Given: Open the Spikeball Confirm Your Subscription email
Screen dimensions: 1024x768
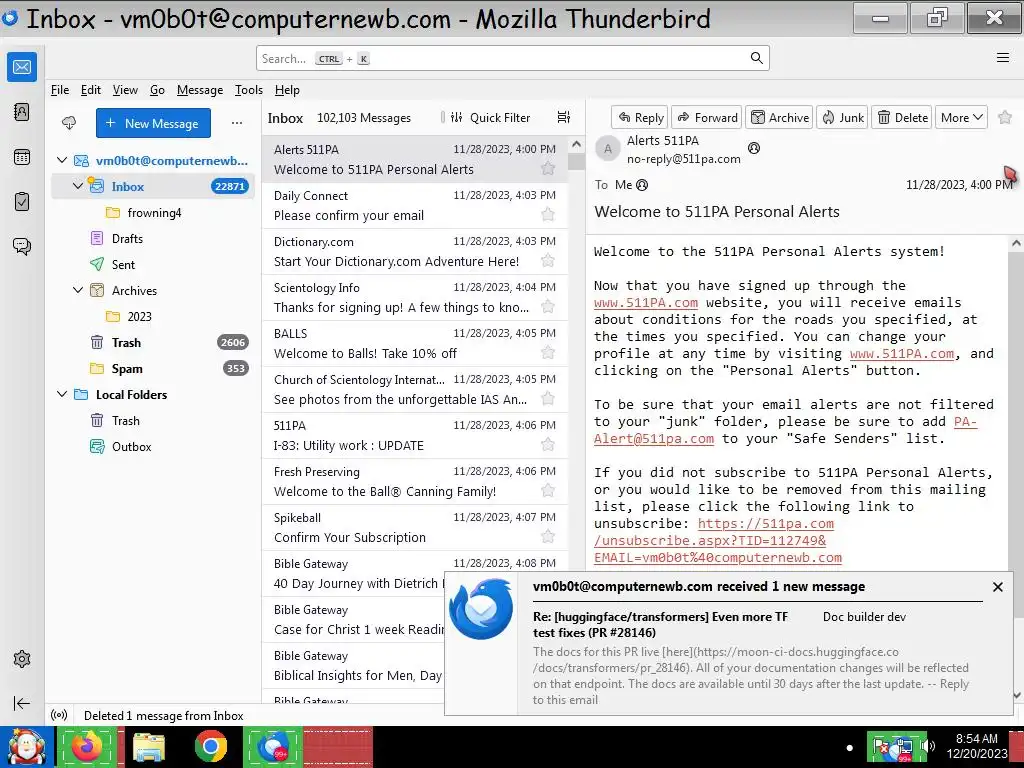Looking at the screenshot, I should [x=415, y=527].
